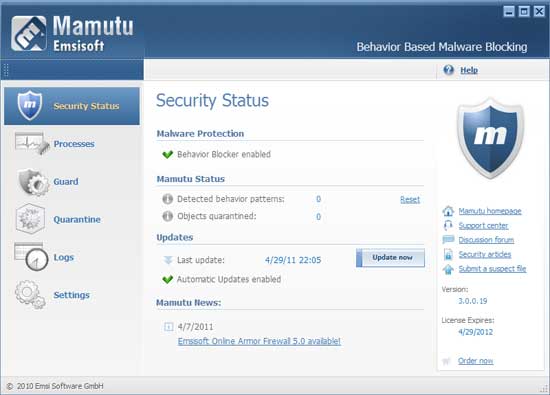Click the Order now link
550x395 pixels.
point(475,361)
